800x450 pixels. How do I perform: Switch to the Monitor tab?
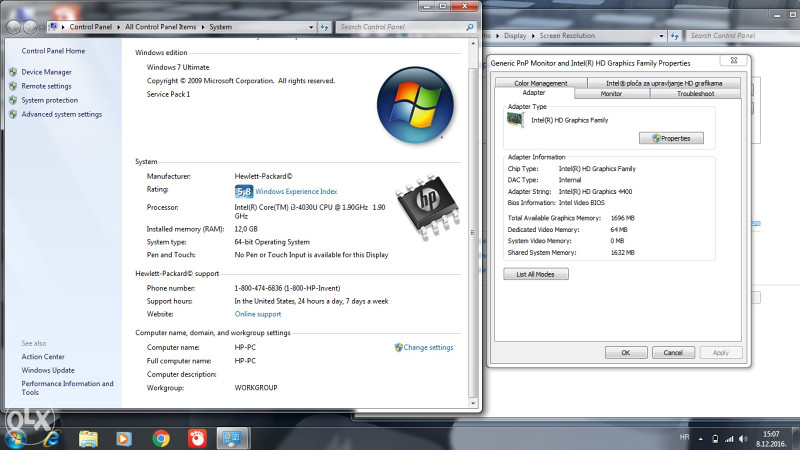611,94
